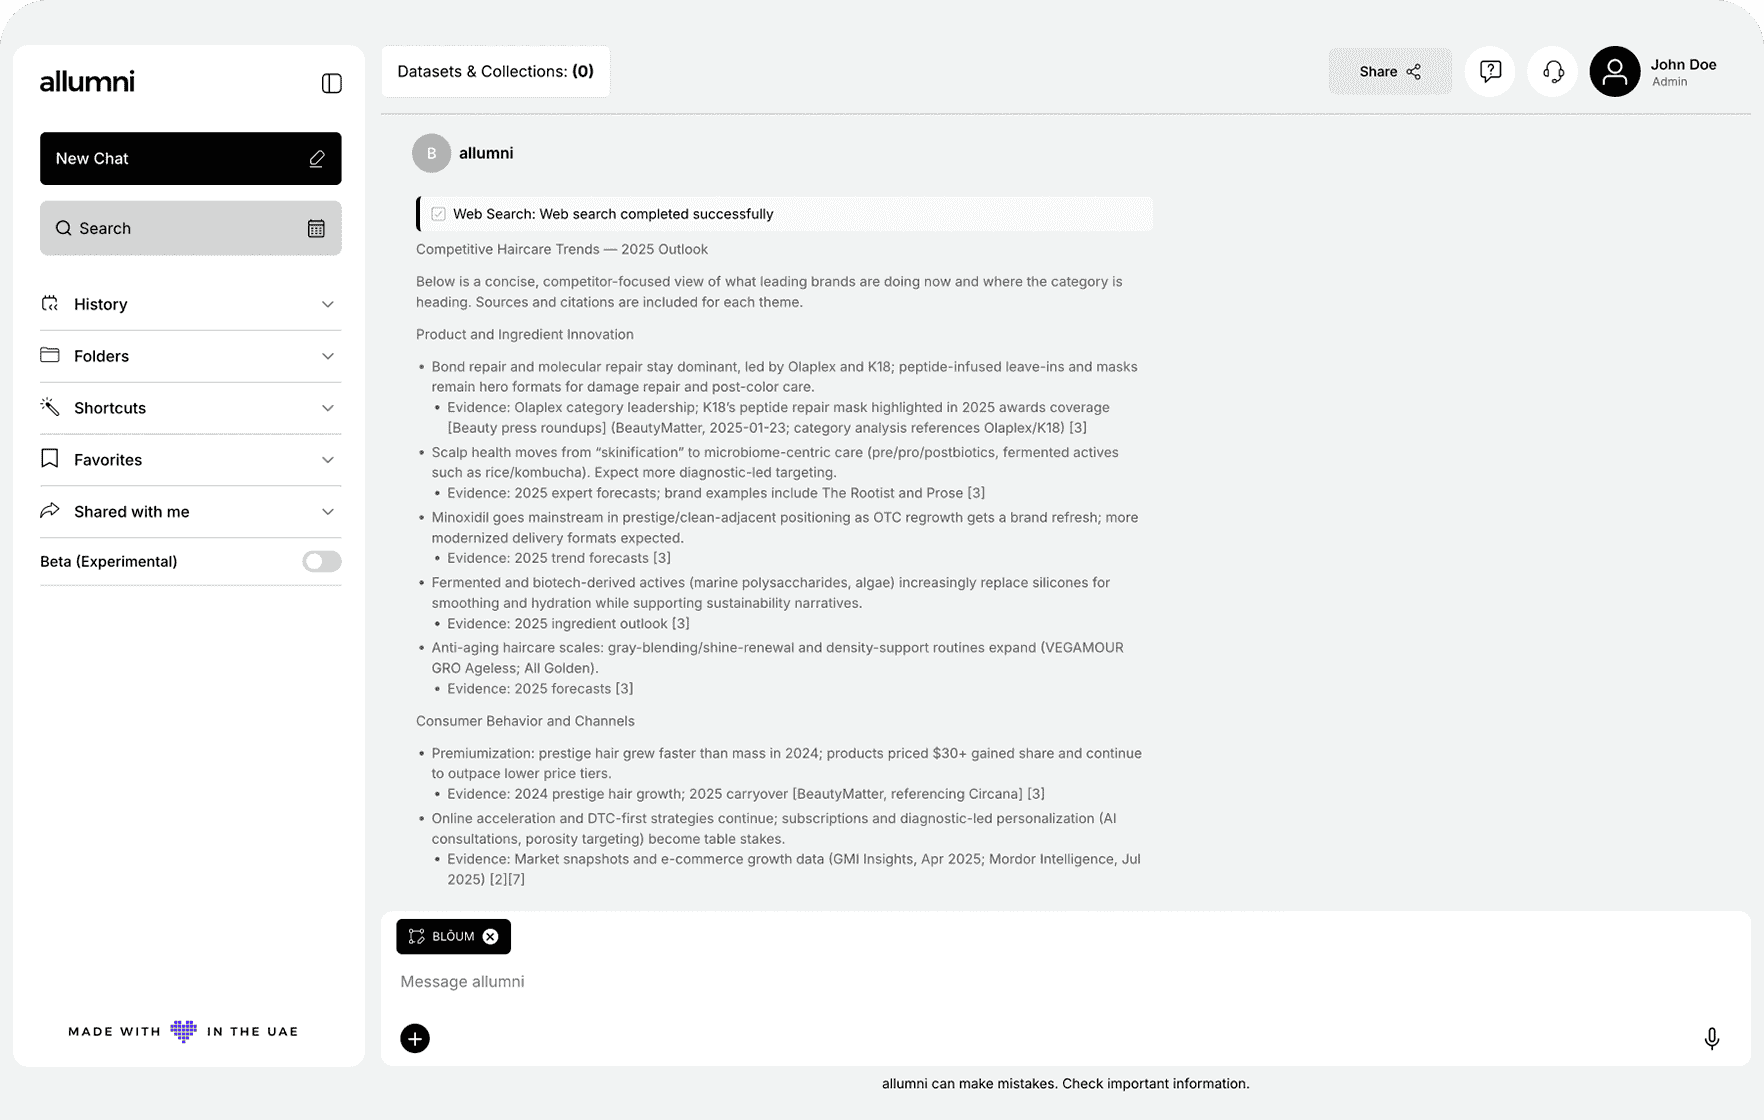
Task: Click the web search completed checkbox
Action: [x=439, y=213]
